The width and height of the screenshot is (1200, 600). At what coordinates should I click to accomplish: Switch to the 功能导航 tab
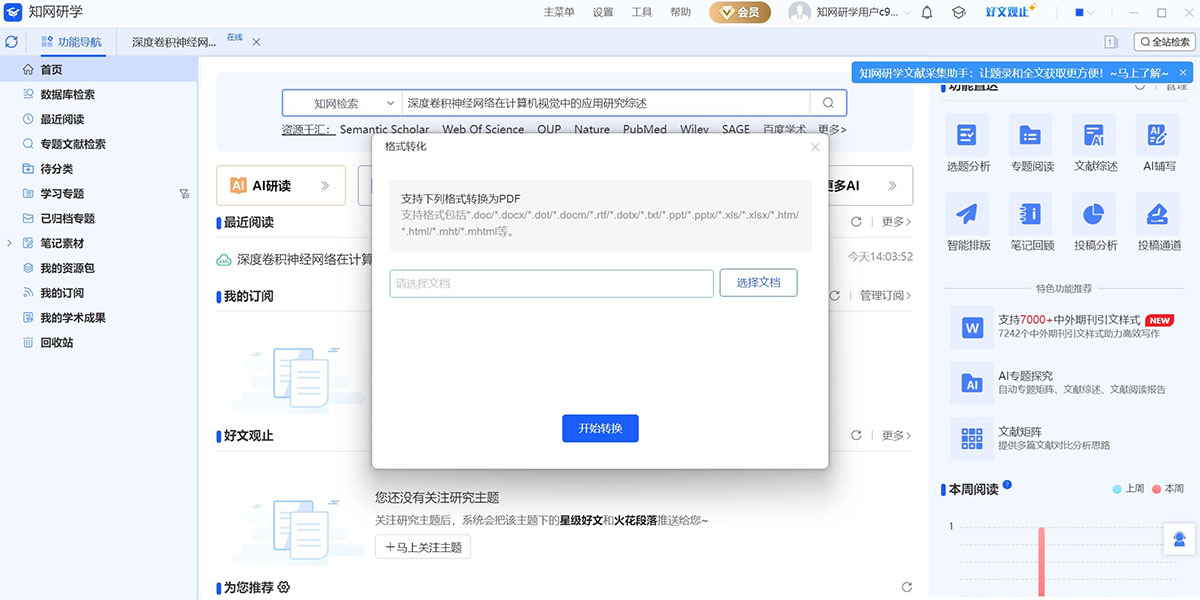coord(71,42)
